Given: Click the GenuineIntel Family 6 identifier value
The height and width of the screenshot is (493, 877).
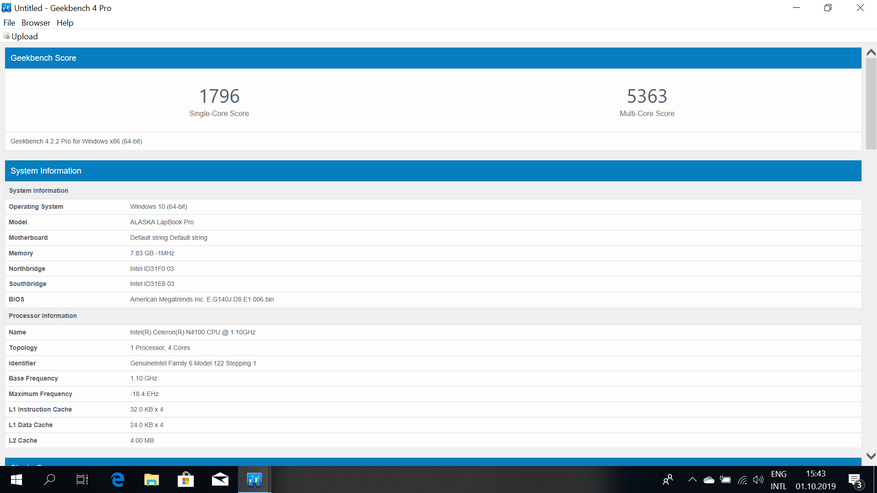Looking at the screenshot, I should [193, 363].
